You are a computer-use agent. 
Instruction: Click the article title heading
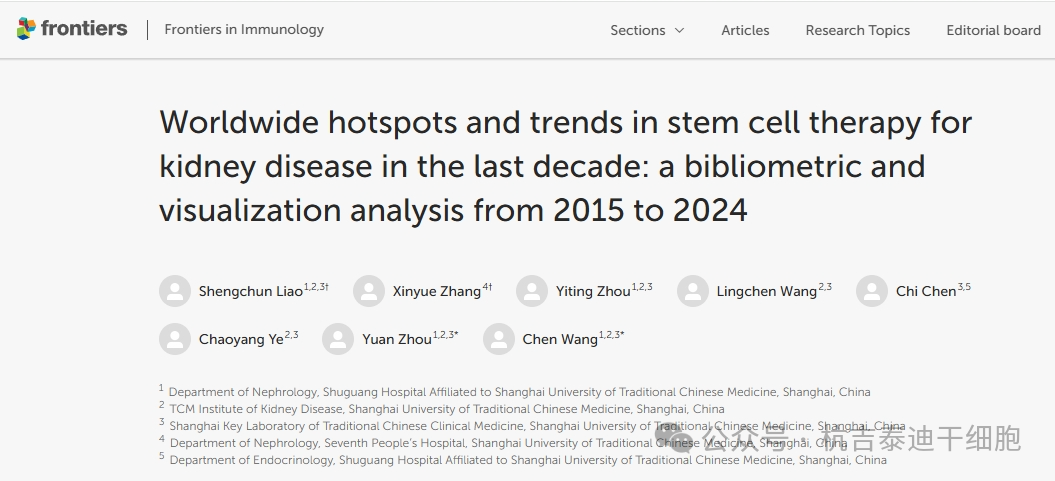coord(565,166)
